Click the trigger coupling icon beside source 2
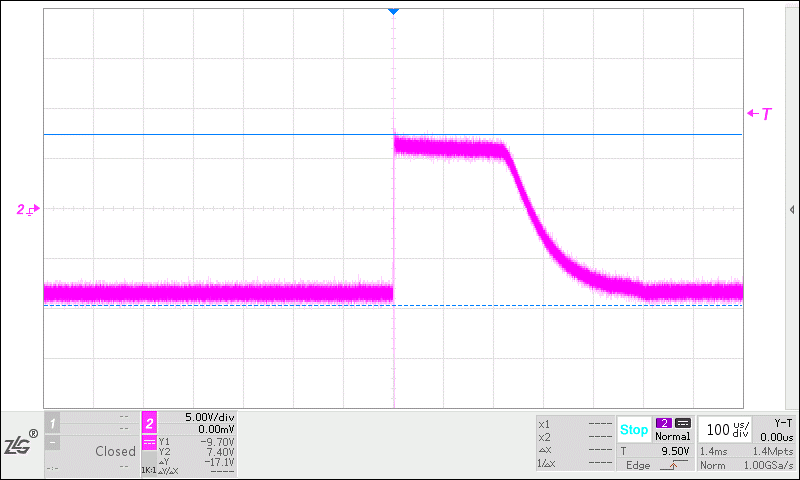Viewport: 800px width, 480px height. [683, 423]
